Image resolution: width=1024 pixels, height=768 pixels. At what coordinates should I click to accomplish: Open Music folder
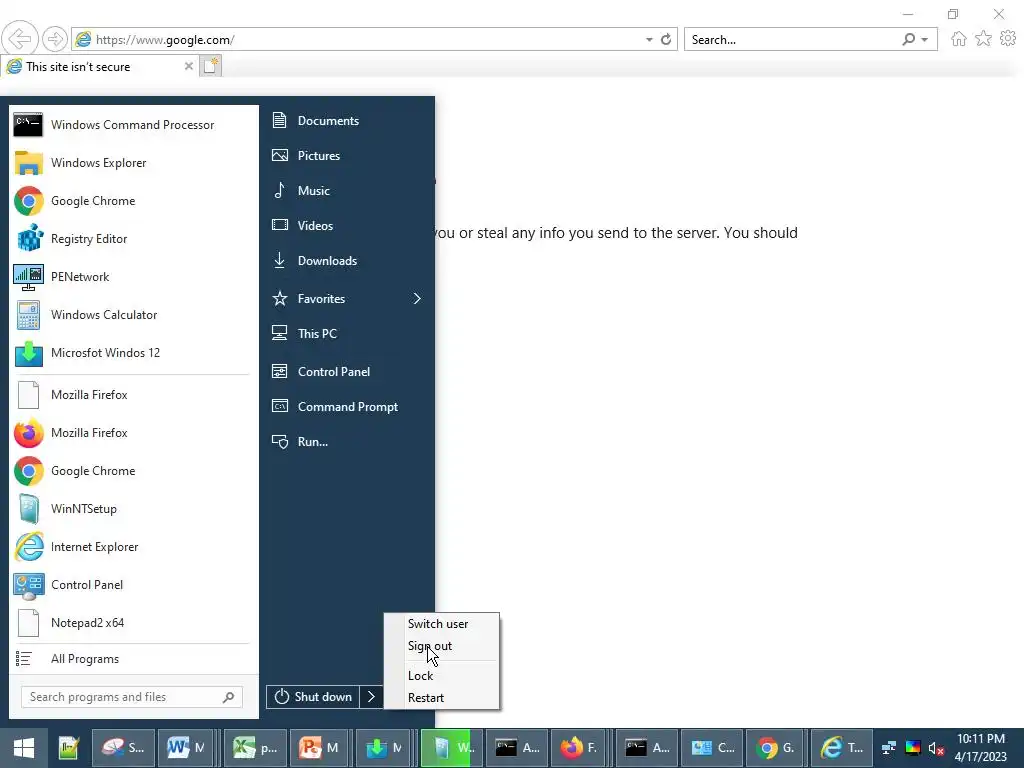(347, 191)
